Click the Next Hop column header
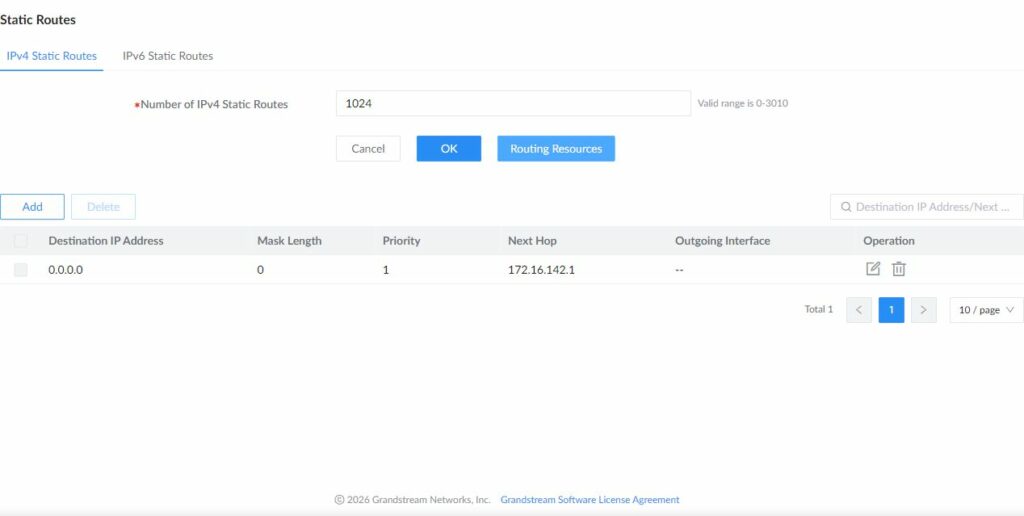The image size is (1024, 516). 532,241
